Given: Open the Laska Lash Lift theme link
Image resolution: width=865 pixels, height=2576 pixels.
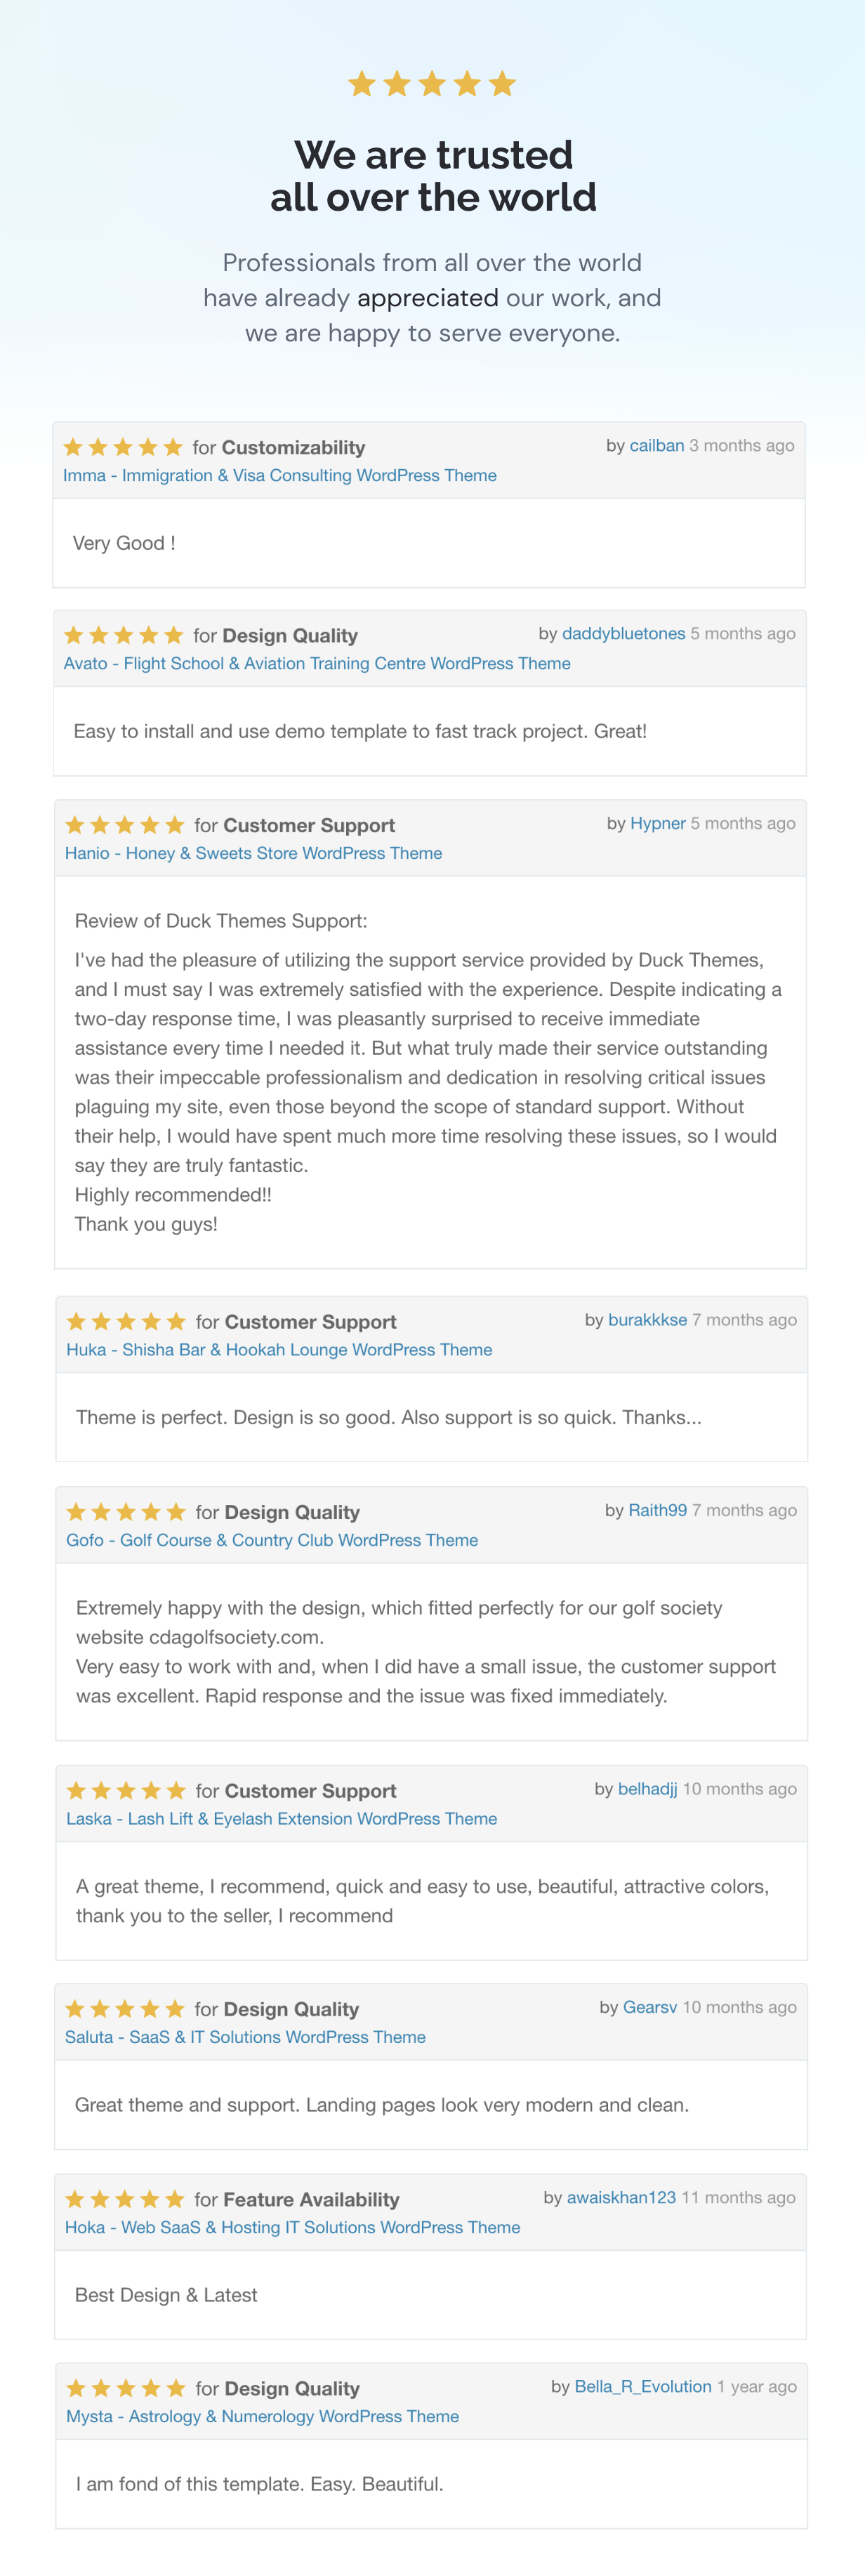Looking at the screenshot, I should click(x=282, y=1818).
